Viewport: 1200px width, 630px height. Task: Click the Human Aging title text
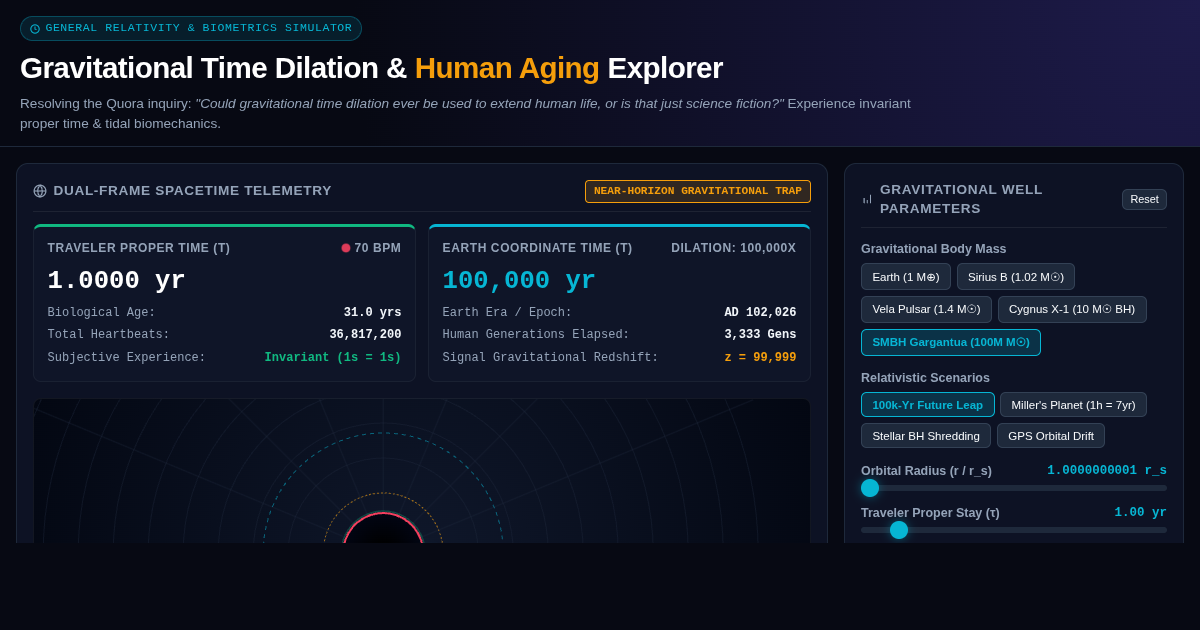pos(507,68)
